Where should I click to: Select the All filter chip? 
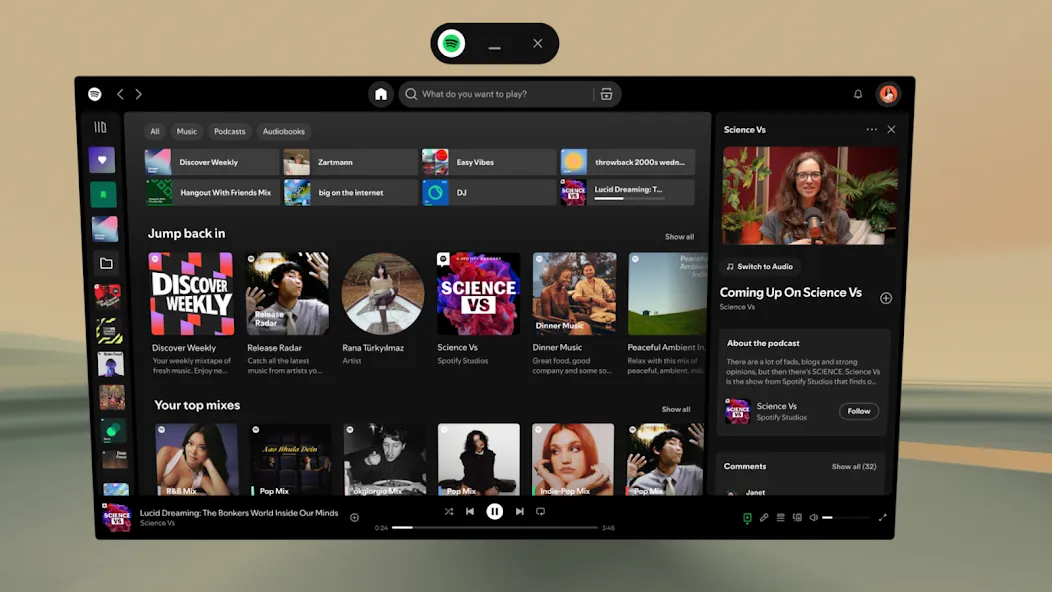tap(154, 132)
